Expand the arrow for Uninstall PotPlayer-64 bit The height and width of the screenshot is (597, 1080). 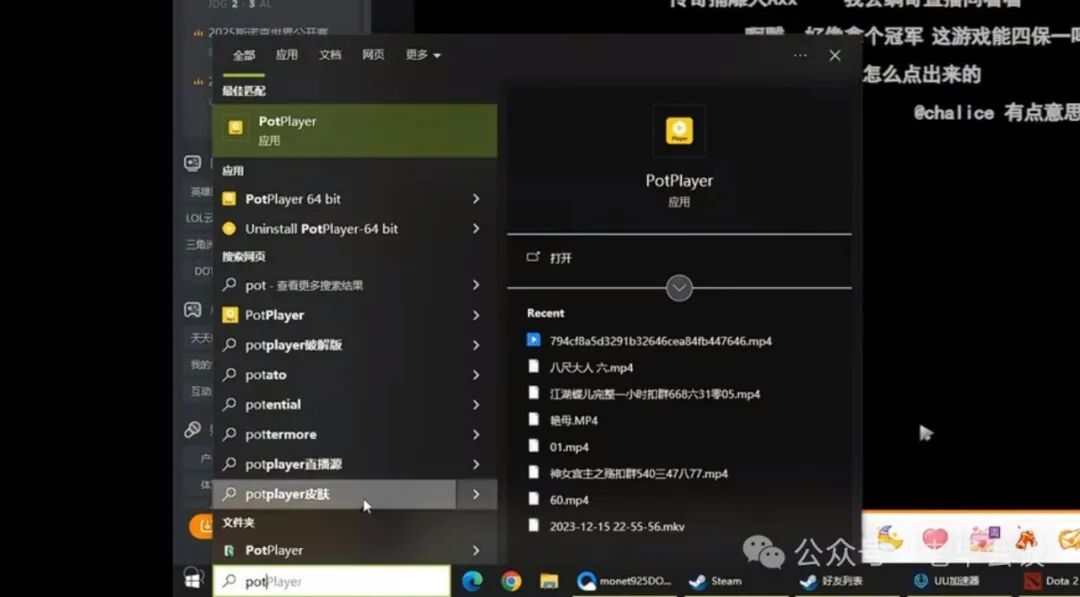click(x=476, y=229)
